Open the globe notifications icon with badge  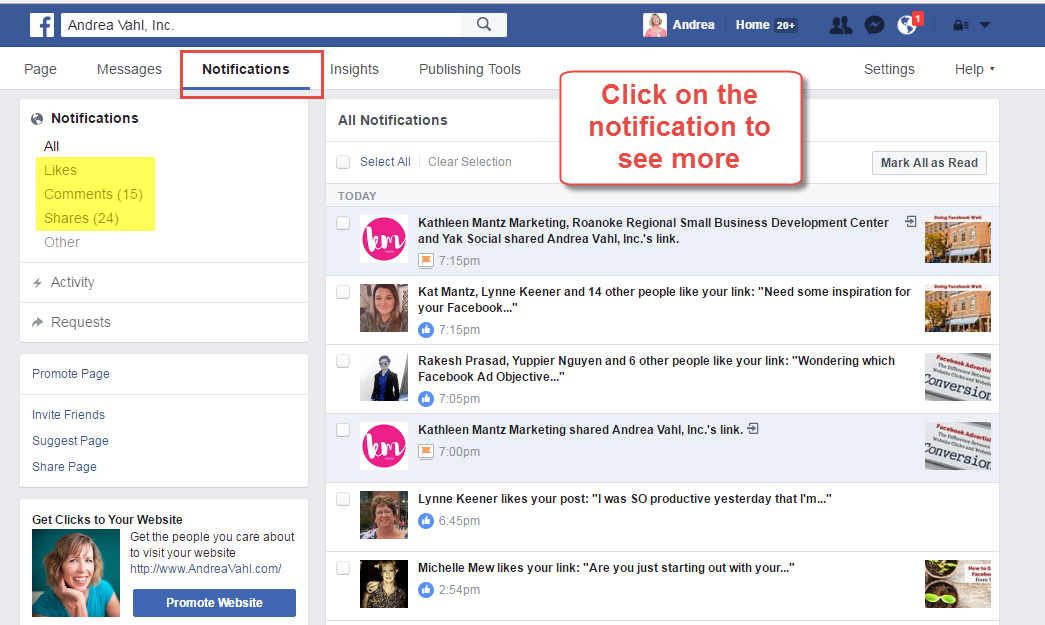click(908, 25)
